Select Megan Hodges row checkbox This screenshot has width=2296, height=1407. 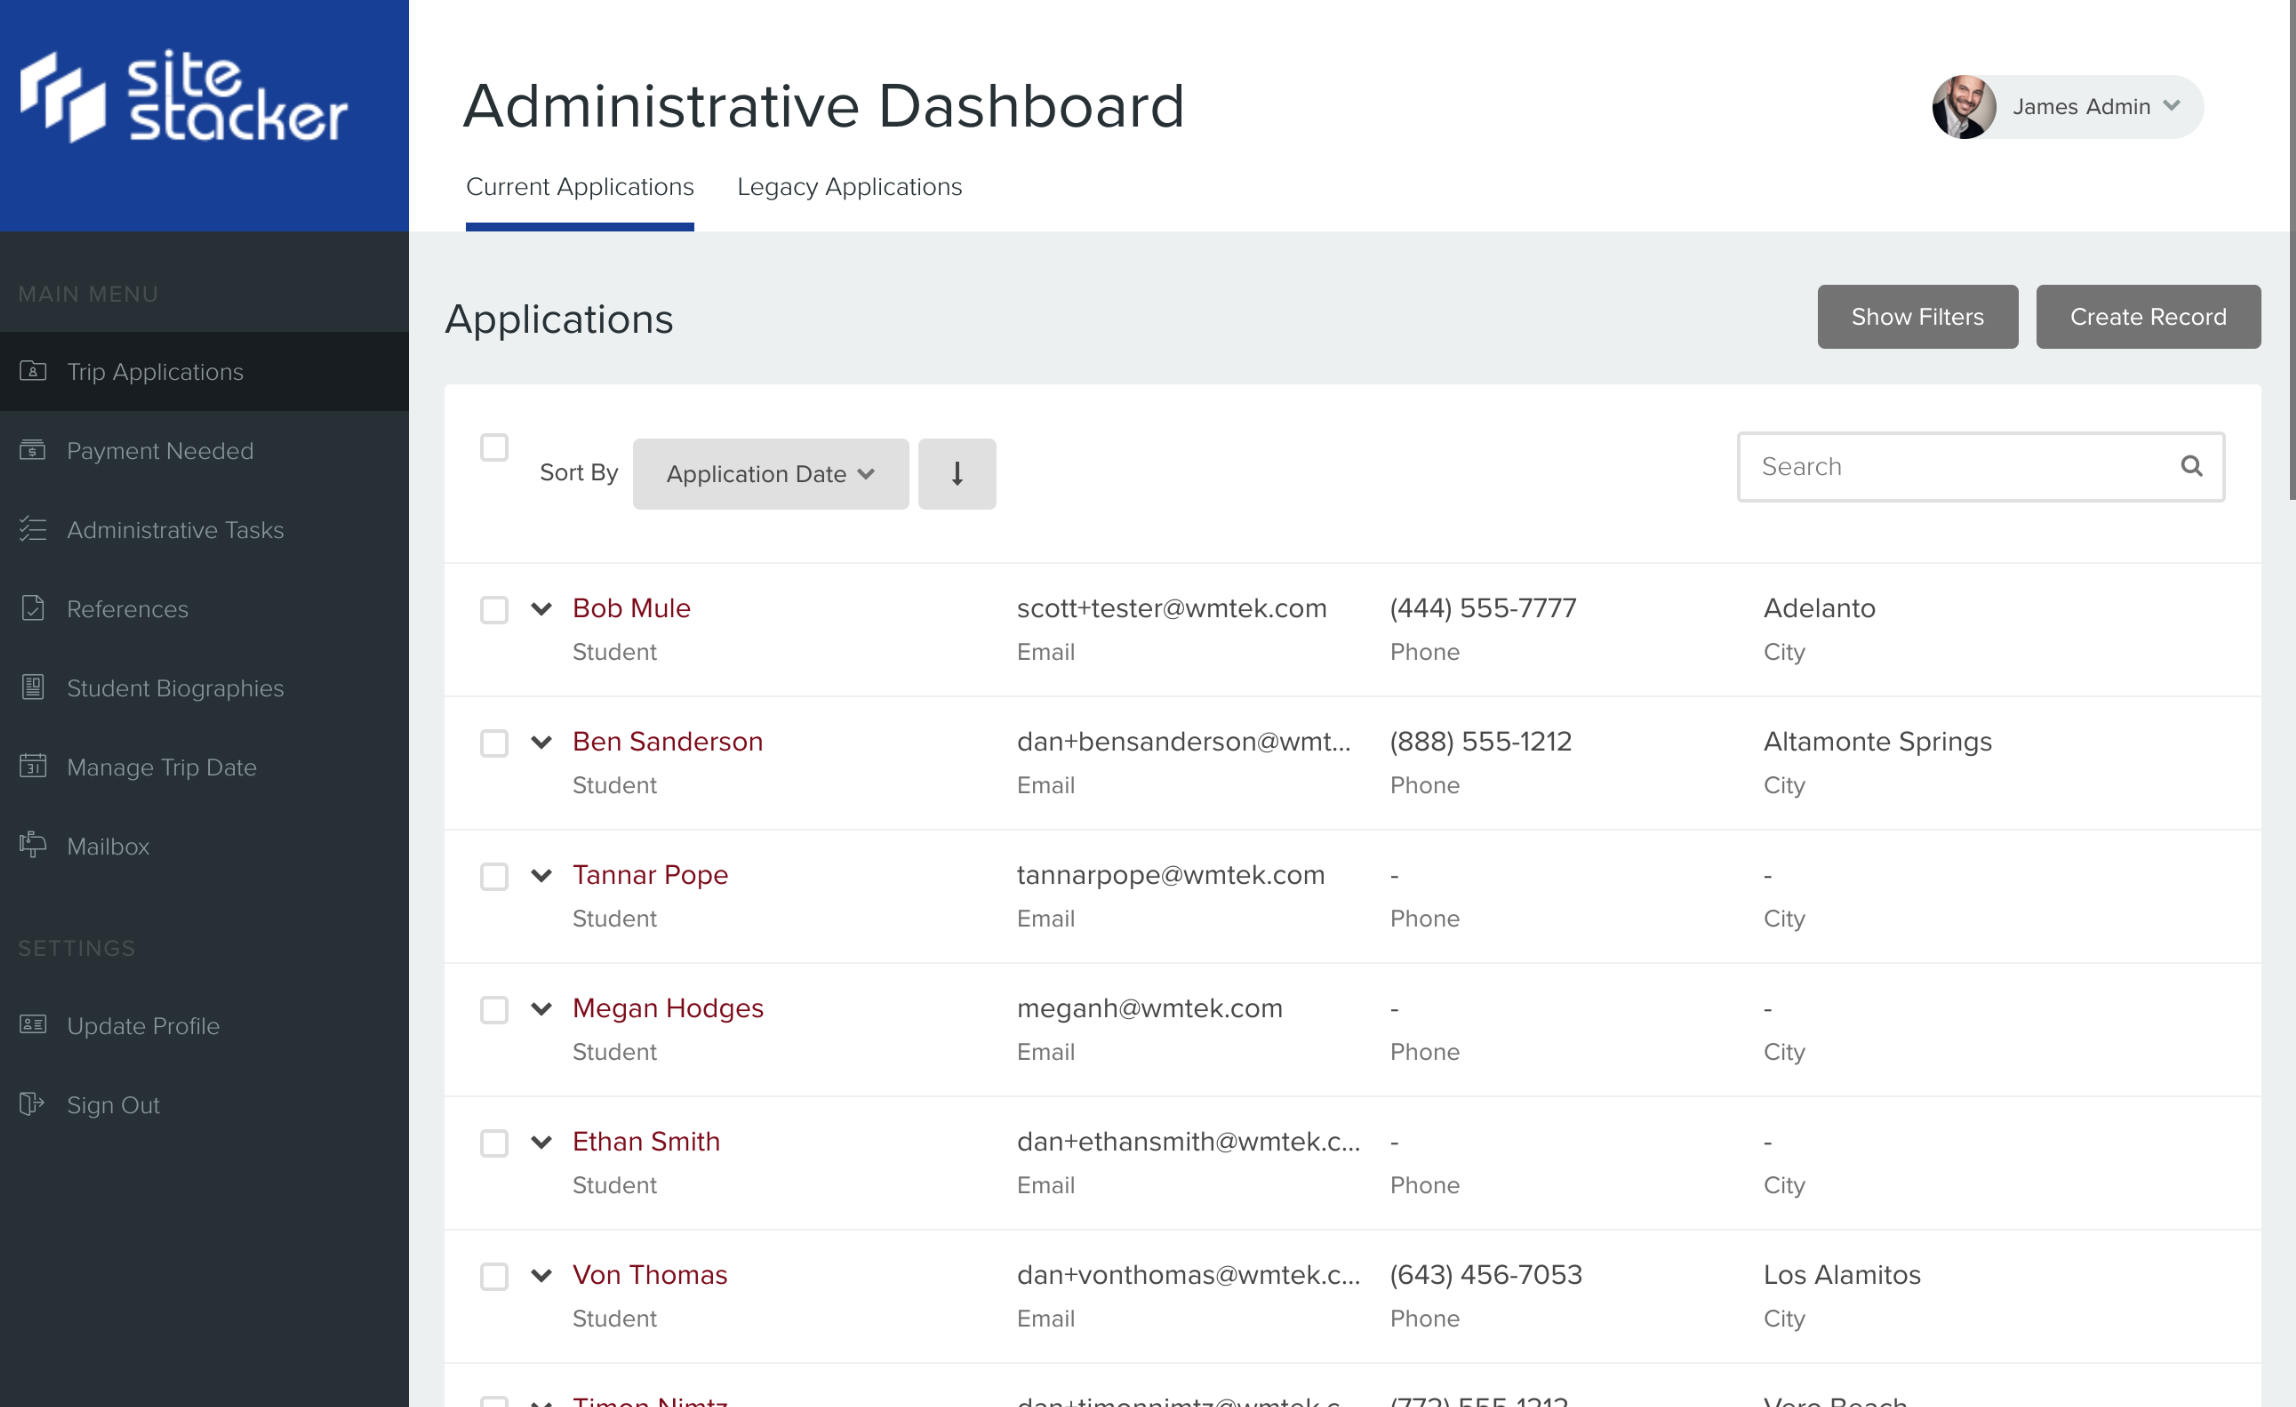pyautogui.click(x=494, y=1009)
